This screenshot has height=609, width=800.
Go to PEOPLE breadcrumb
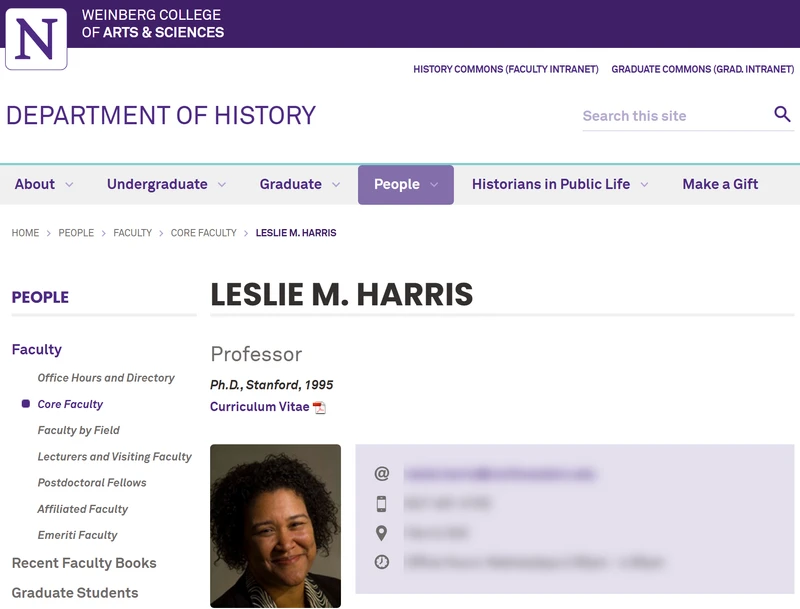(76, 233)
